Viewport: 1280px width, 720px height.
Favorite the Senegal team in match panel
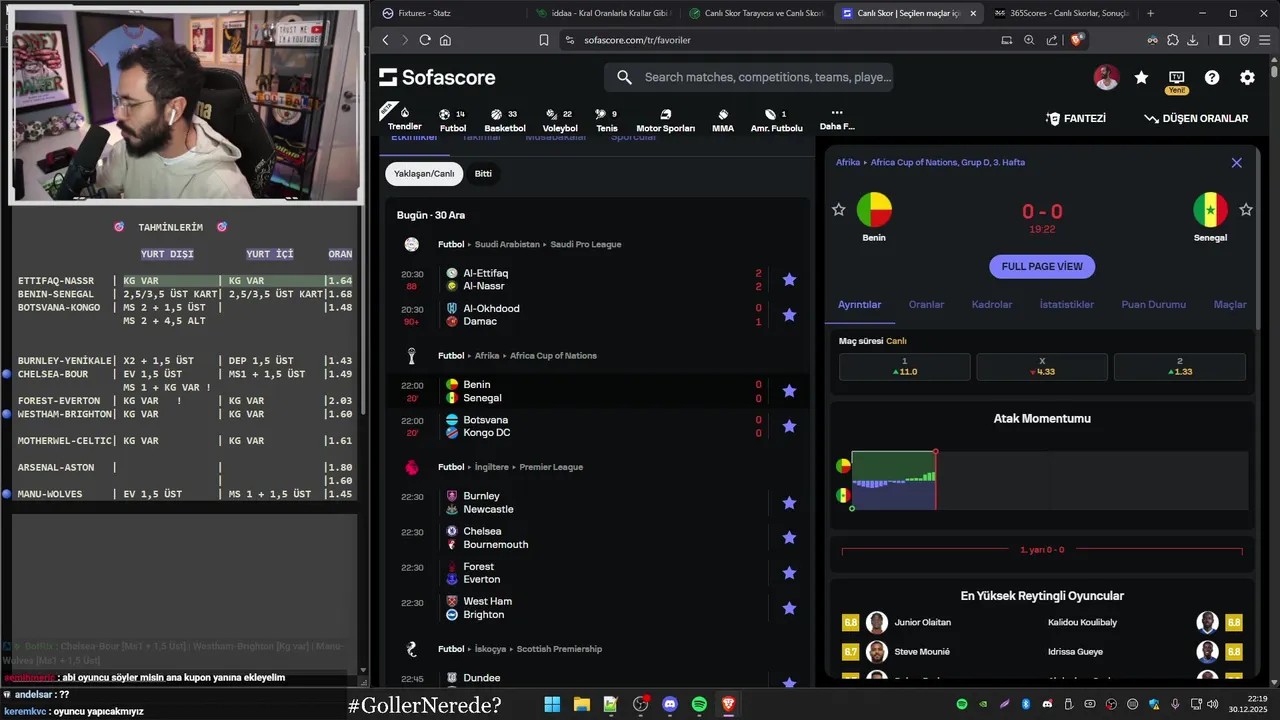(1246, 209)
